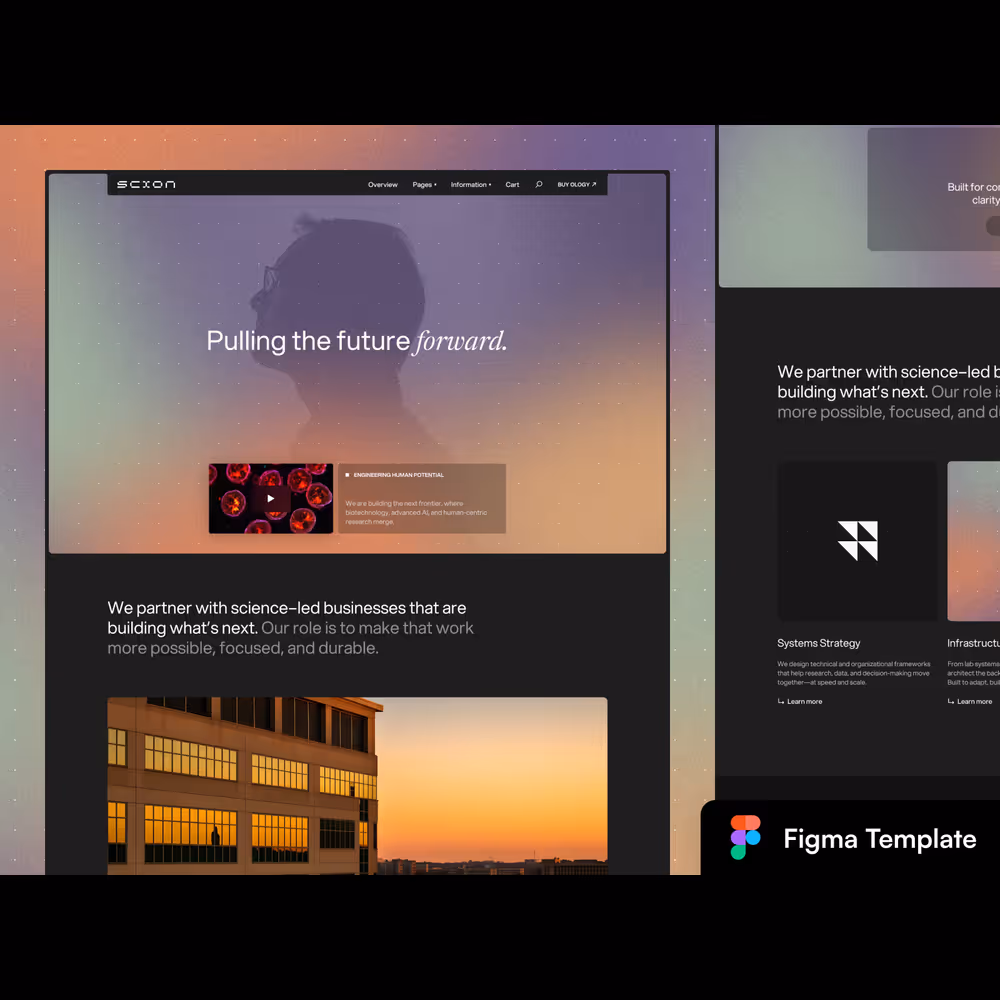
Task: Click the Pulling the future forward headline
Action: 356,341
